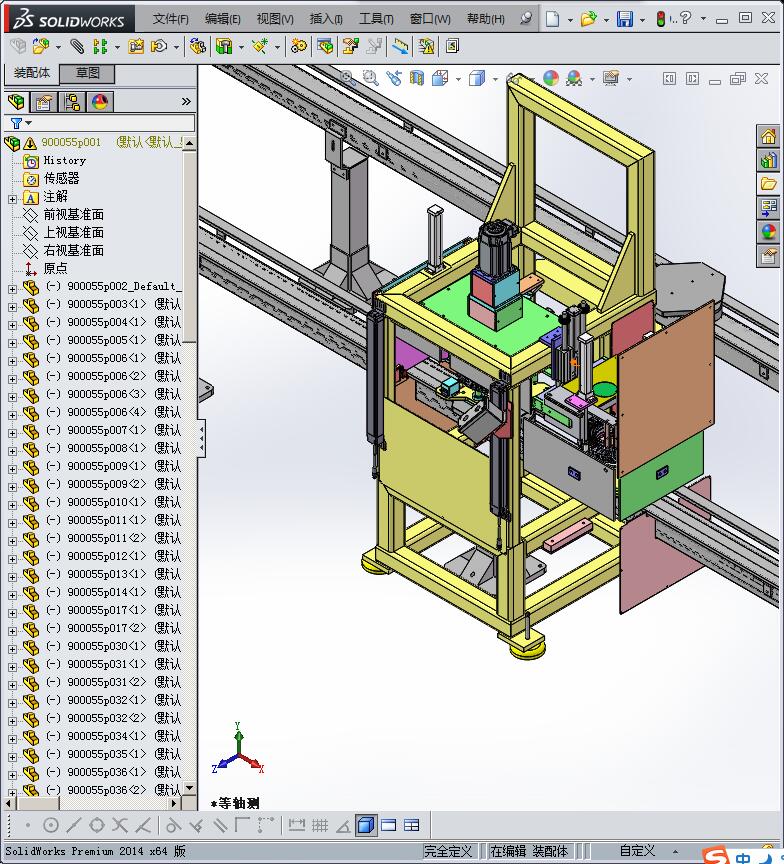The width and height of the screenshot is (784, 864).
Task: Expand the manager panel tabs chevron
Action: tap(186, 101)
